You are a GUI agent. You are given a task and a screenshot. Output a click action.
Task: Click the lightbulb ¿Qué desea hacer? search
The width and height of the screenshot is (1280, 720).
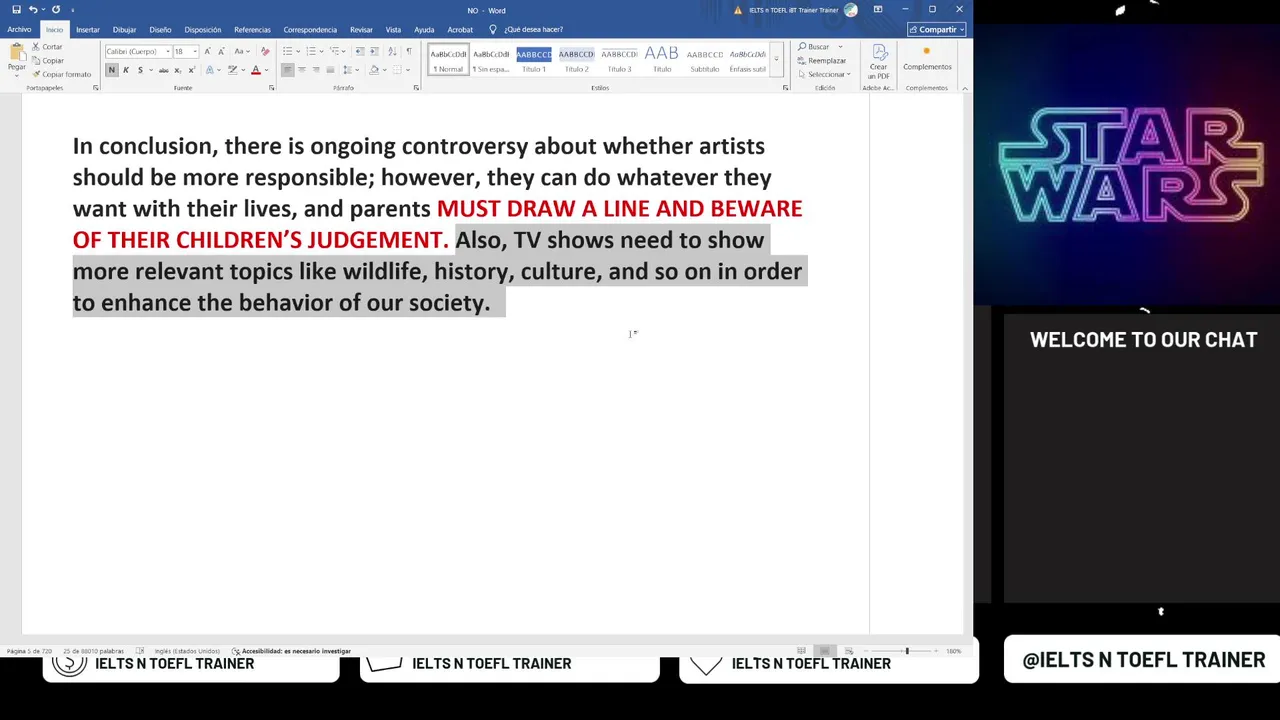[527, 30]
